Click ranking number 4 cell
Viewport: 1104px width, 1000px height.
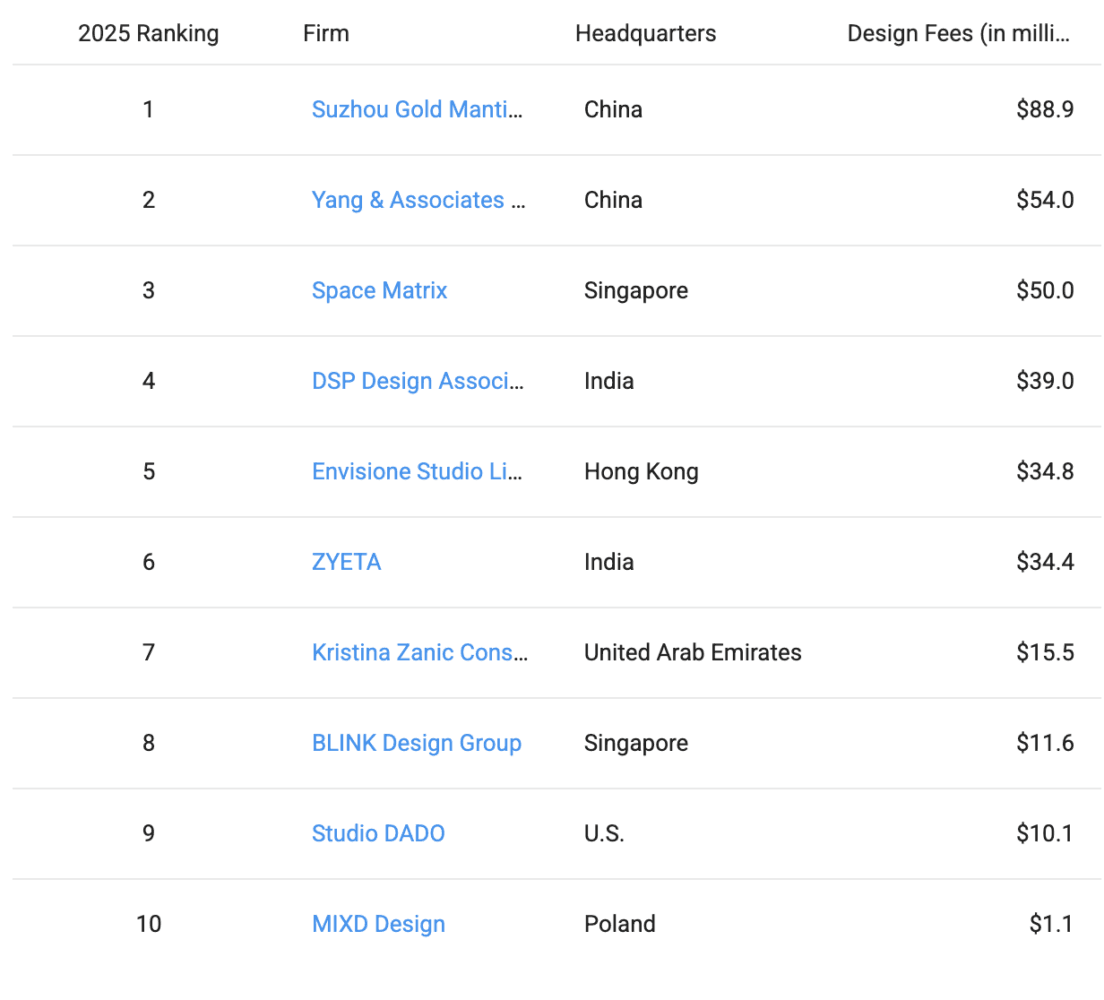point(149,382)
